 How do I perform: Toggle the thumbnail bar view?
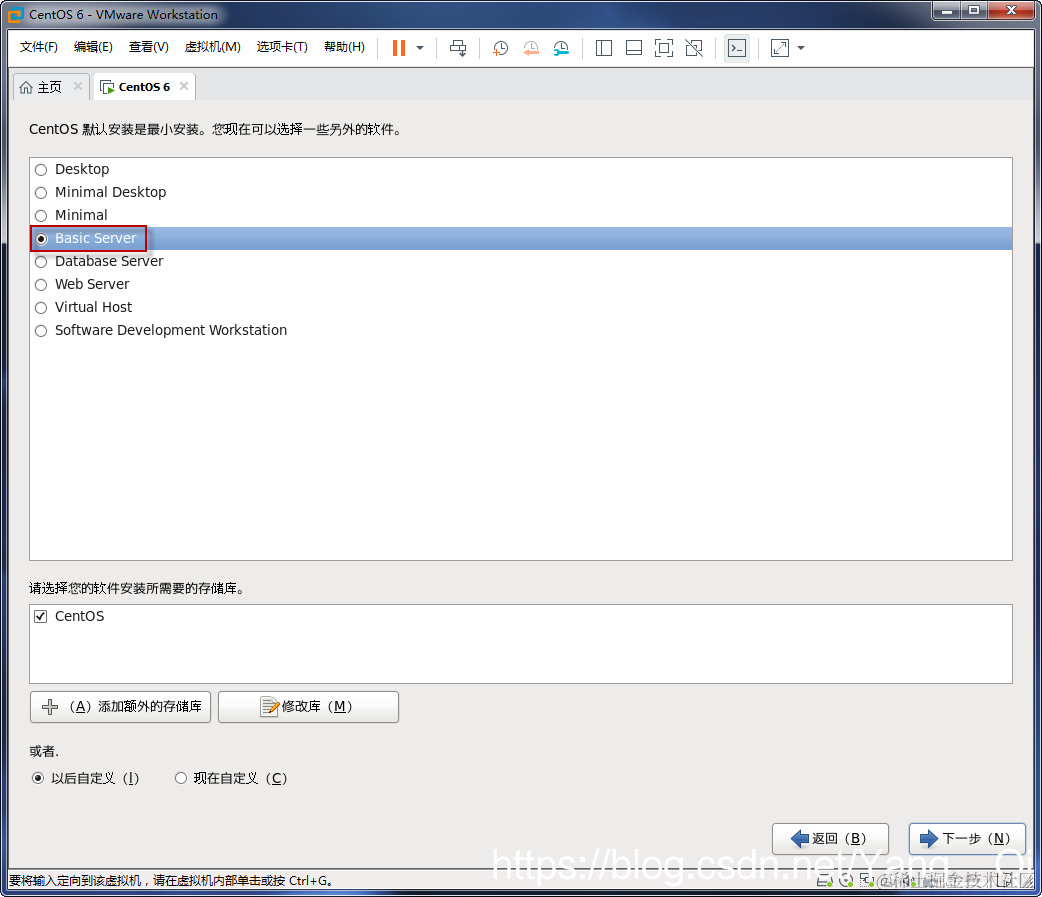(x=634, y=48)
